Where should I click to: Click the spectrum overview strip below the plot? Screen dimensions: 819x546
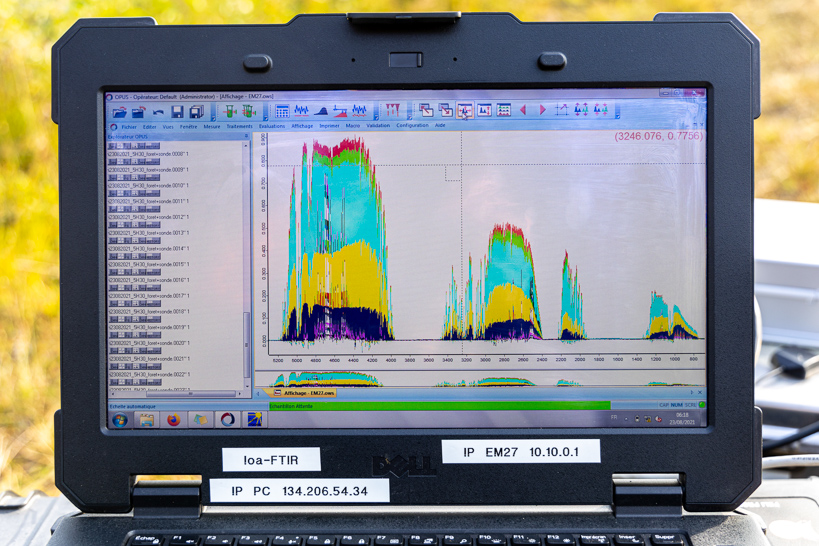point(479,379)
